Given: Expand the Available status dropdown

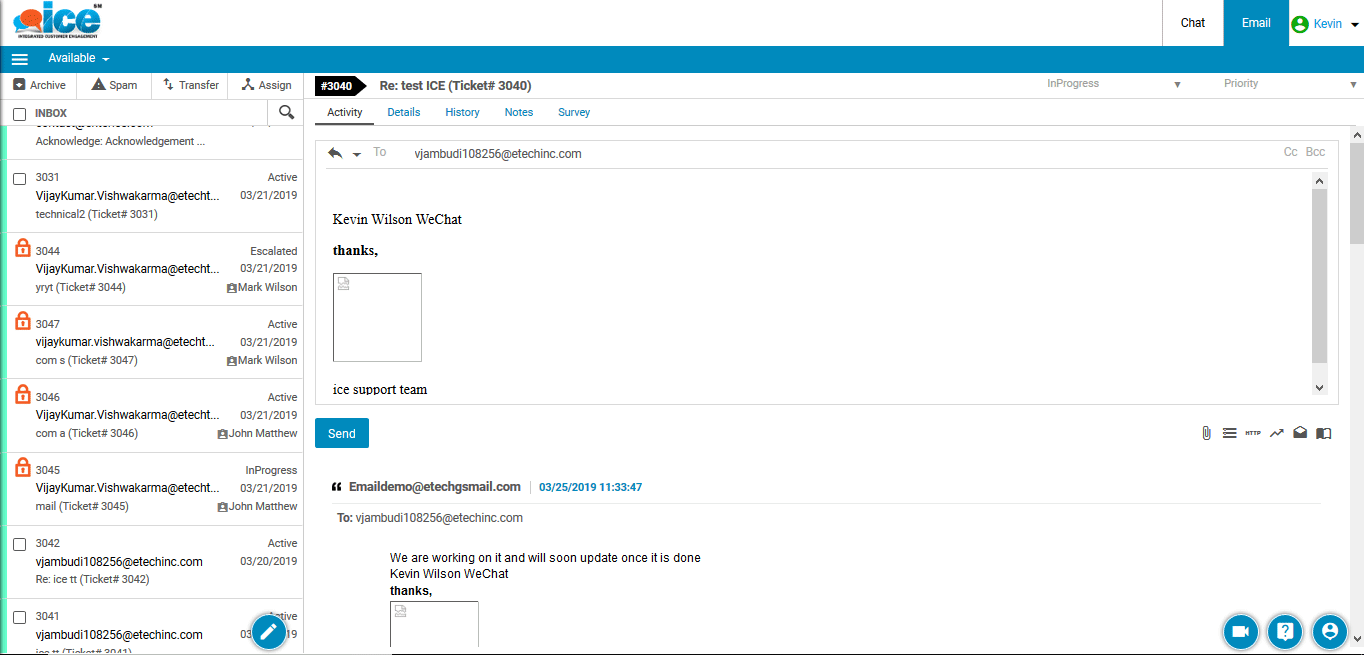Looking at the screenshot, I should 79,59.
